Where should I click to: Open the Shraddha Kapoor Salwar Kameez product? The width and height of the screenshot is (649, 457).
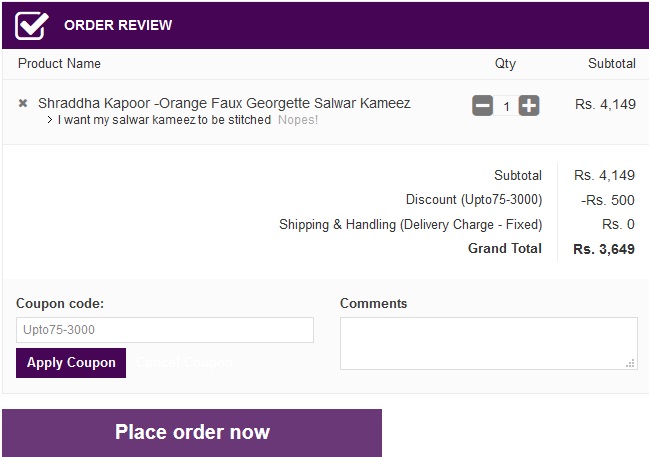pyautogui.click(x=224, y=103)
